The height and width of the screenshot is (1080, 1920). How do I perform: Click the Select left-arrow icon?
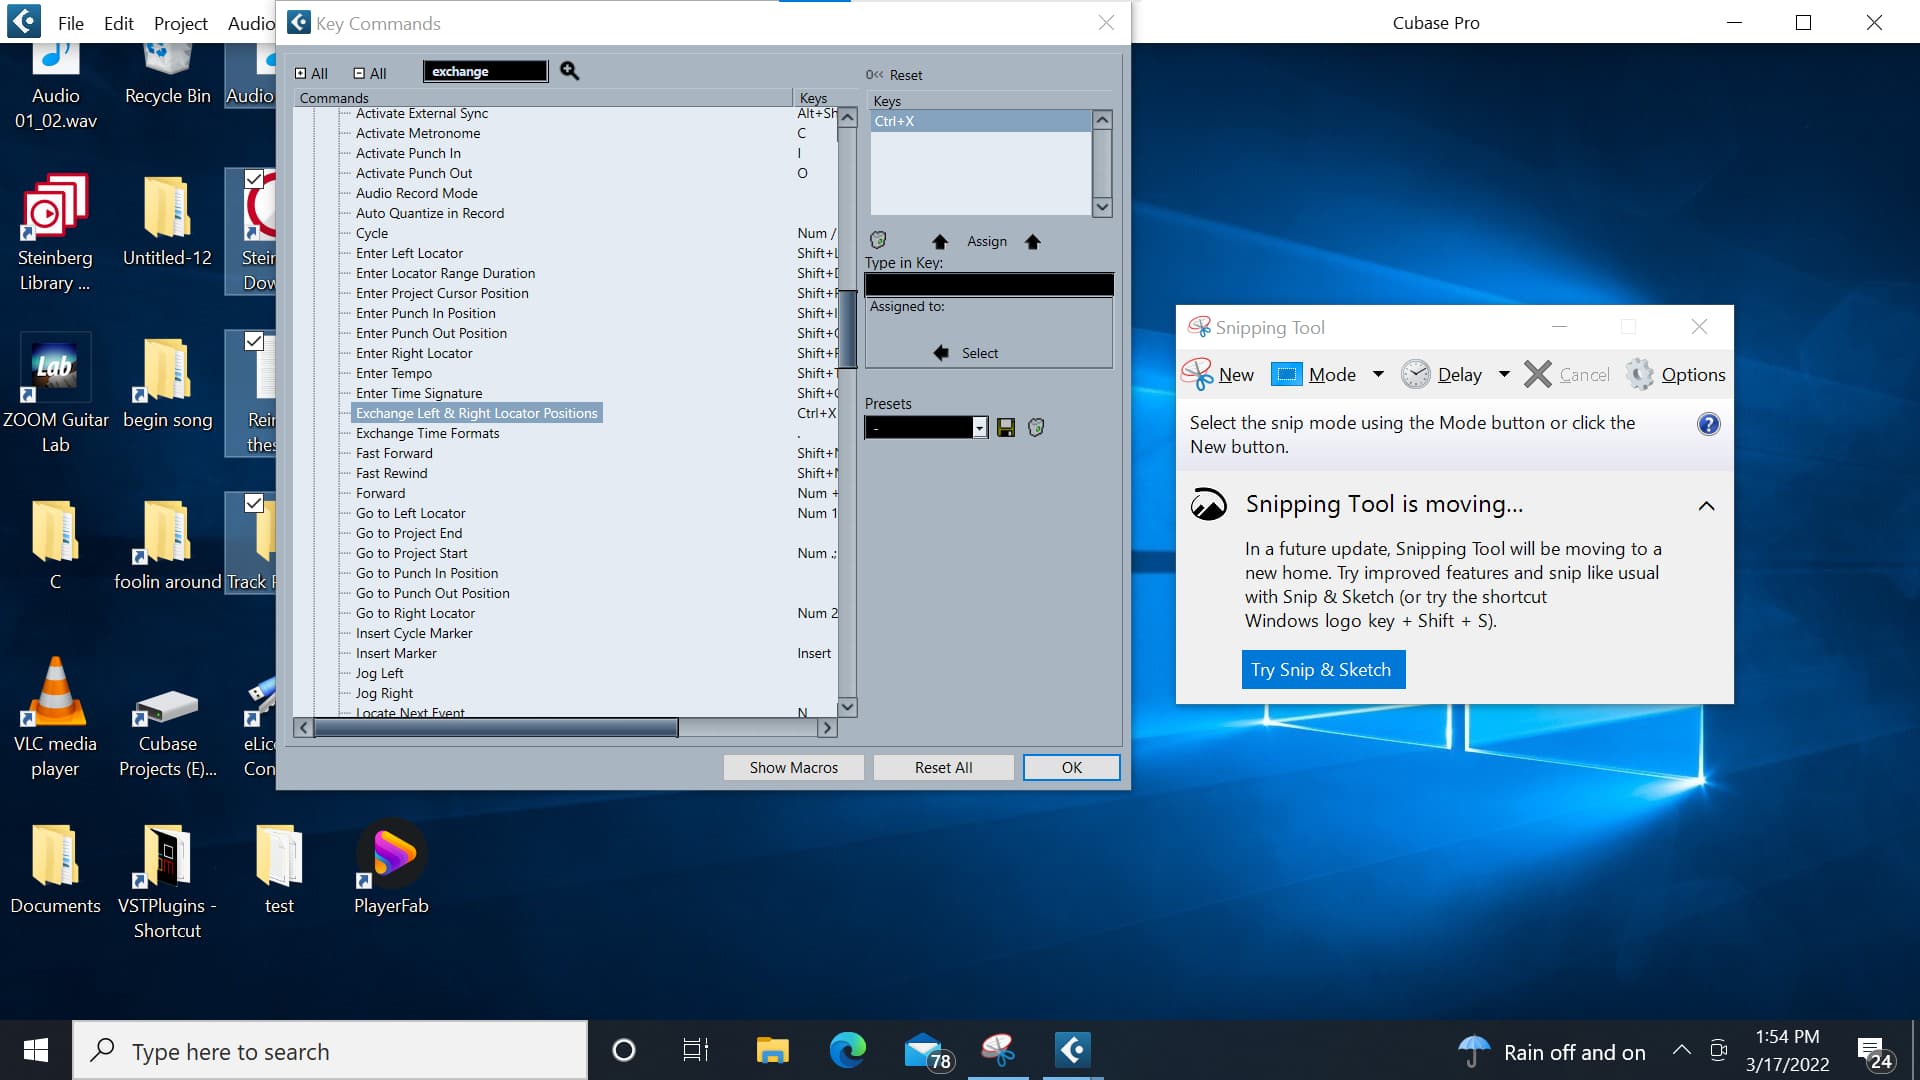click(x=940, y=353)
